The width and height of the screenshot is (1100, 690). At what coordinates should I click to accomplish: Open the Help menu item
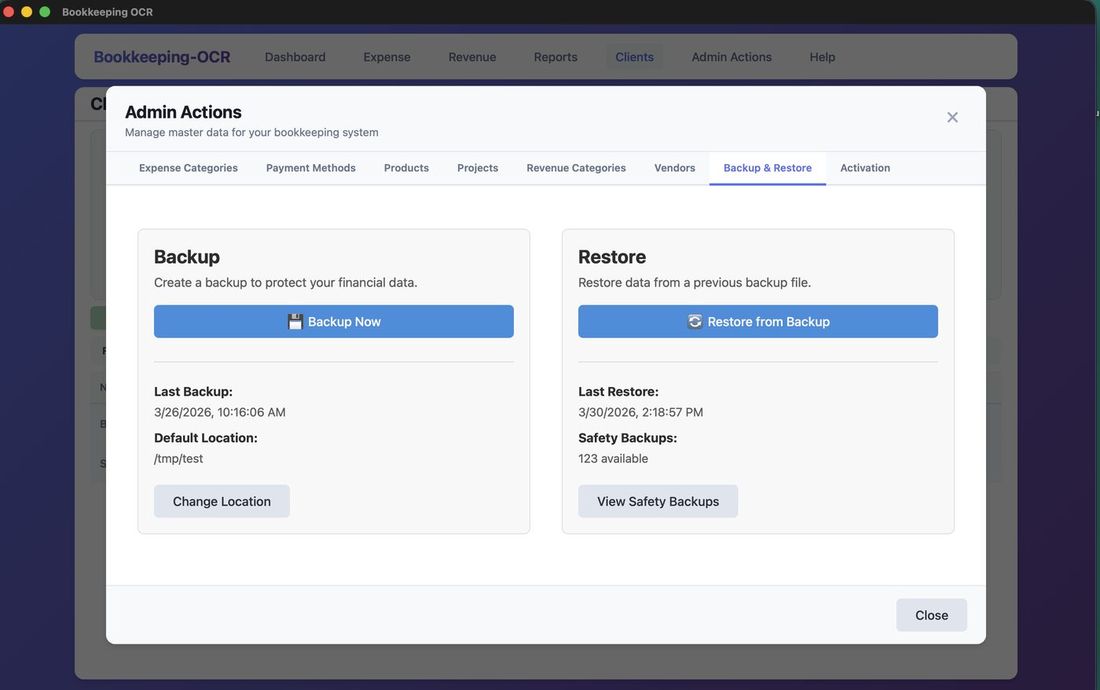pyautogui.click(x=822, y=57)
